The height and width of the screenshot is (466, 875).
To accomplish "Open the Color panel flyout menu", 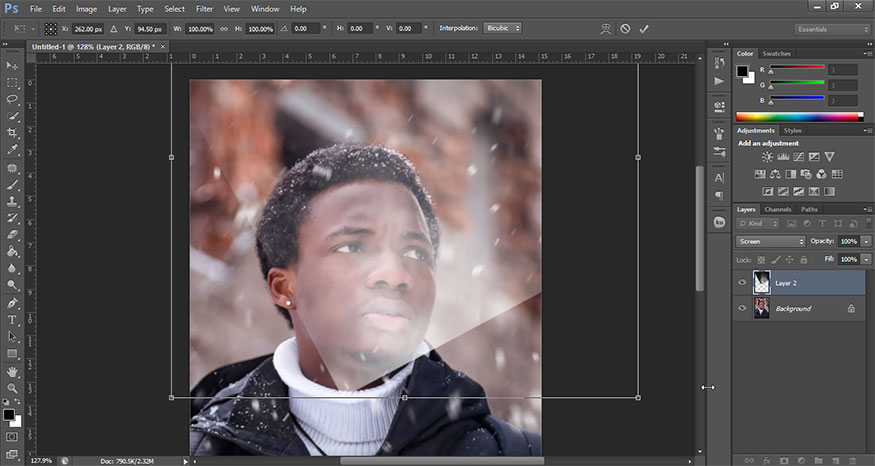I will click(867, 54).
